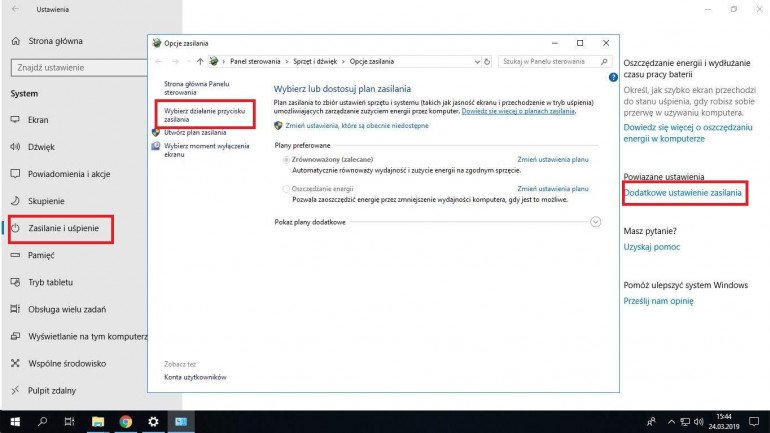This screenshot has height=433, width=770.
Task: Click Dodatkowe ustawienie zasilania link
Action: coord(683,193)
